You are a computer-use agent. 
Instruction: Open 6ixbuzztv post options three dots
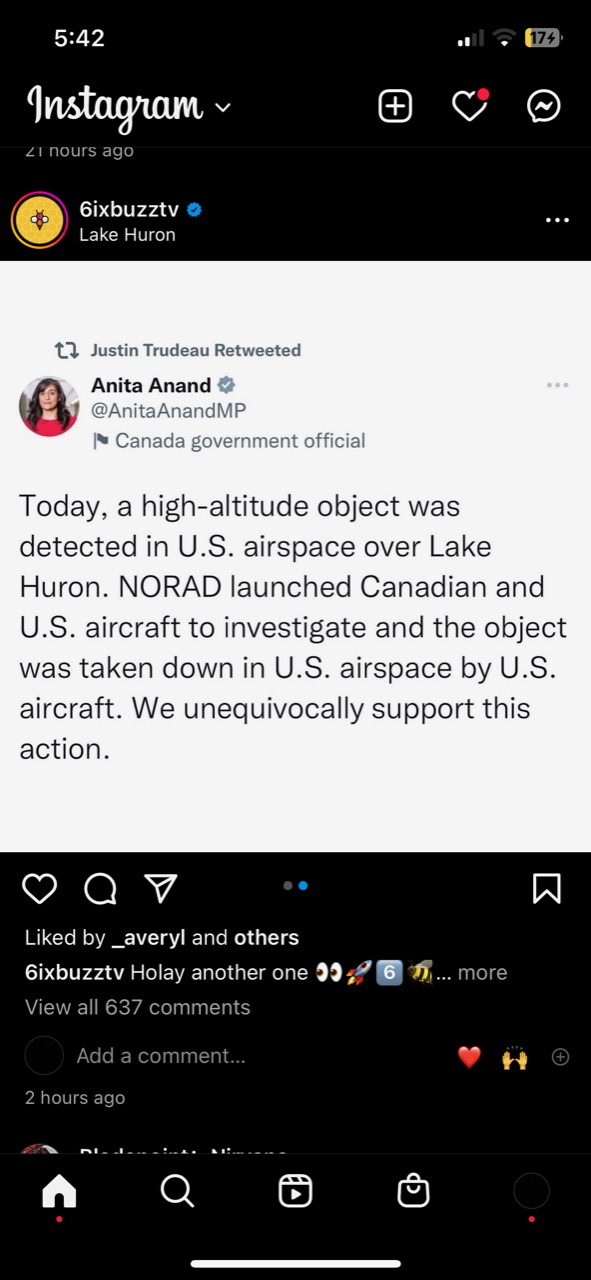coord(557,220)
